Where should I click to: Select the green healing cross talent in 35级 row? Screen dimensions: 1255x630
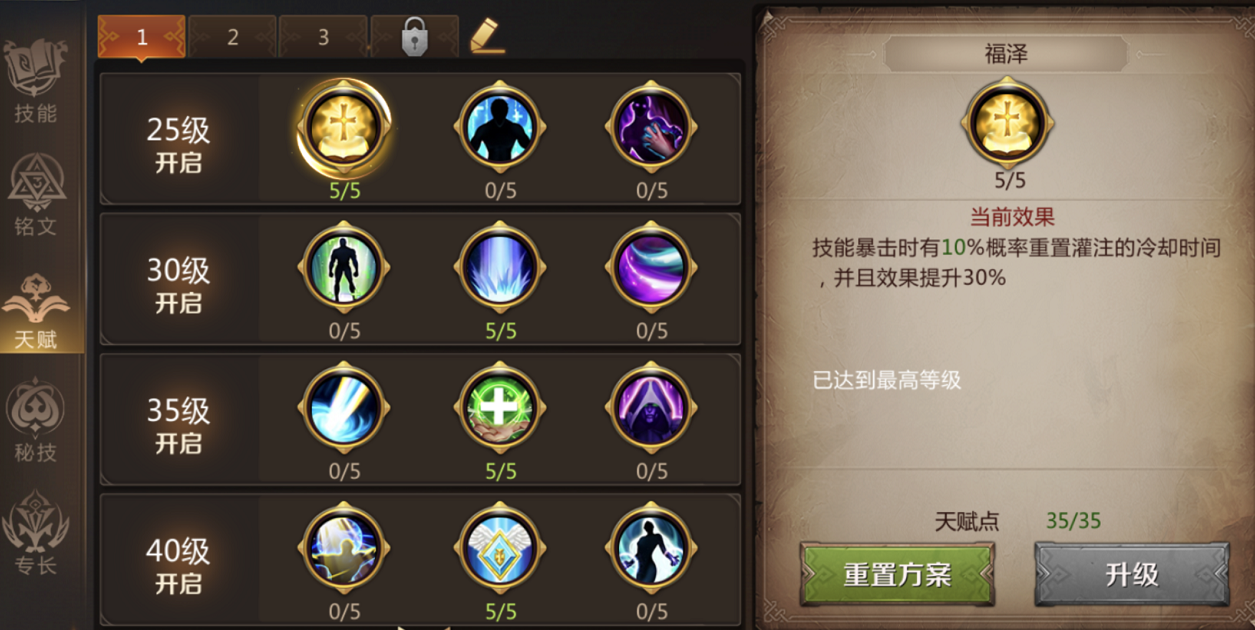pos(500,408)
